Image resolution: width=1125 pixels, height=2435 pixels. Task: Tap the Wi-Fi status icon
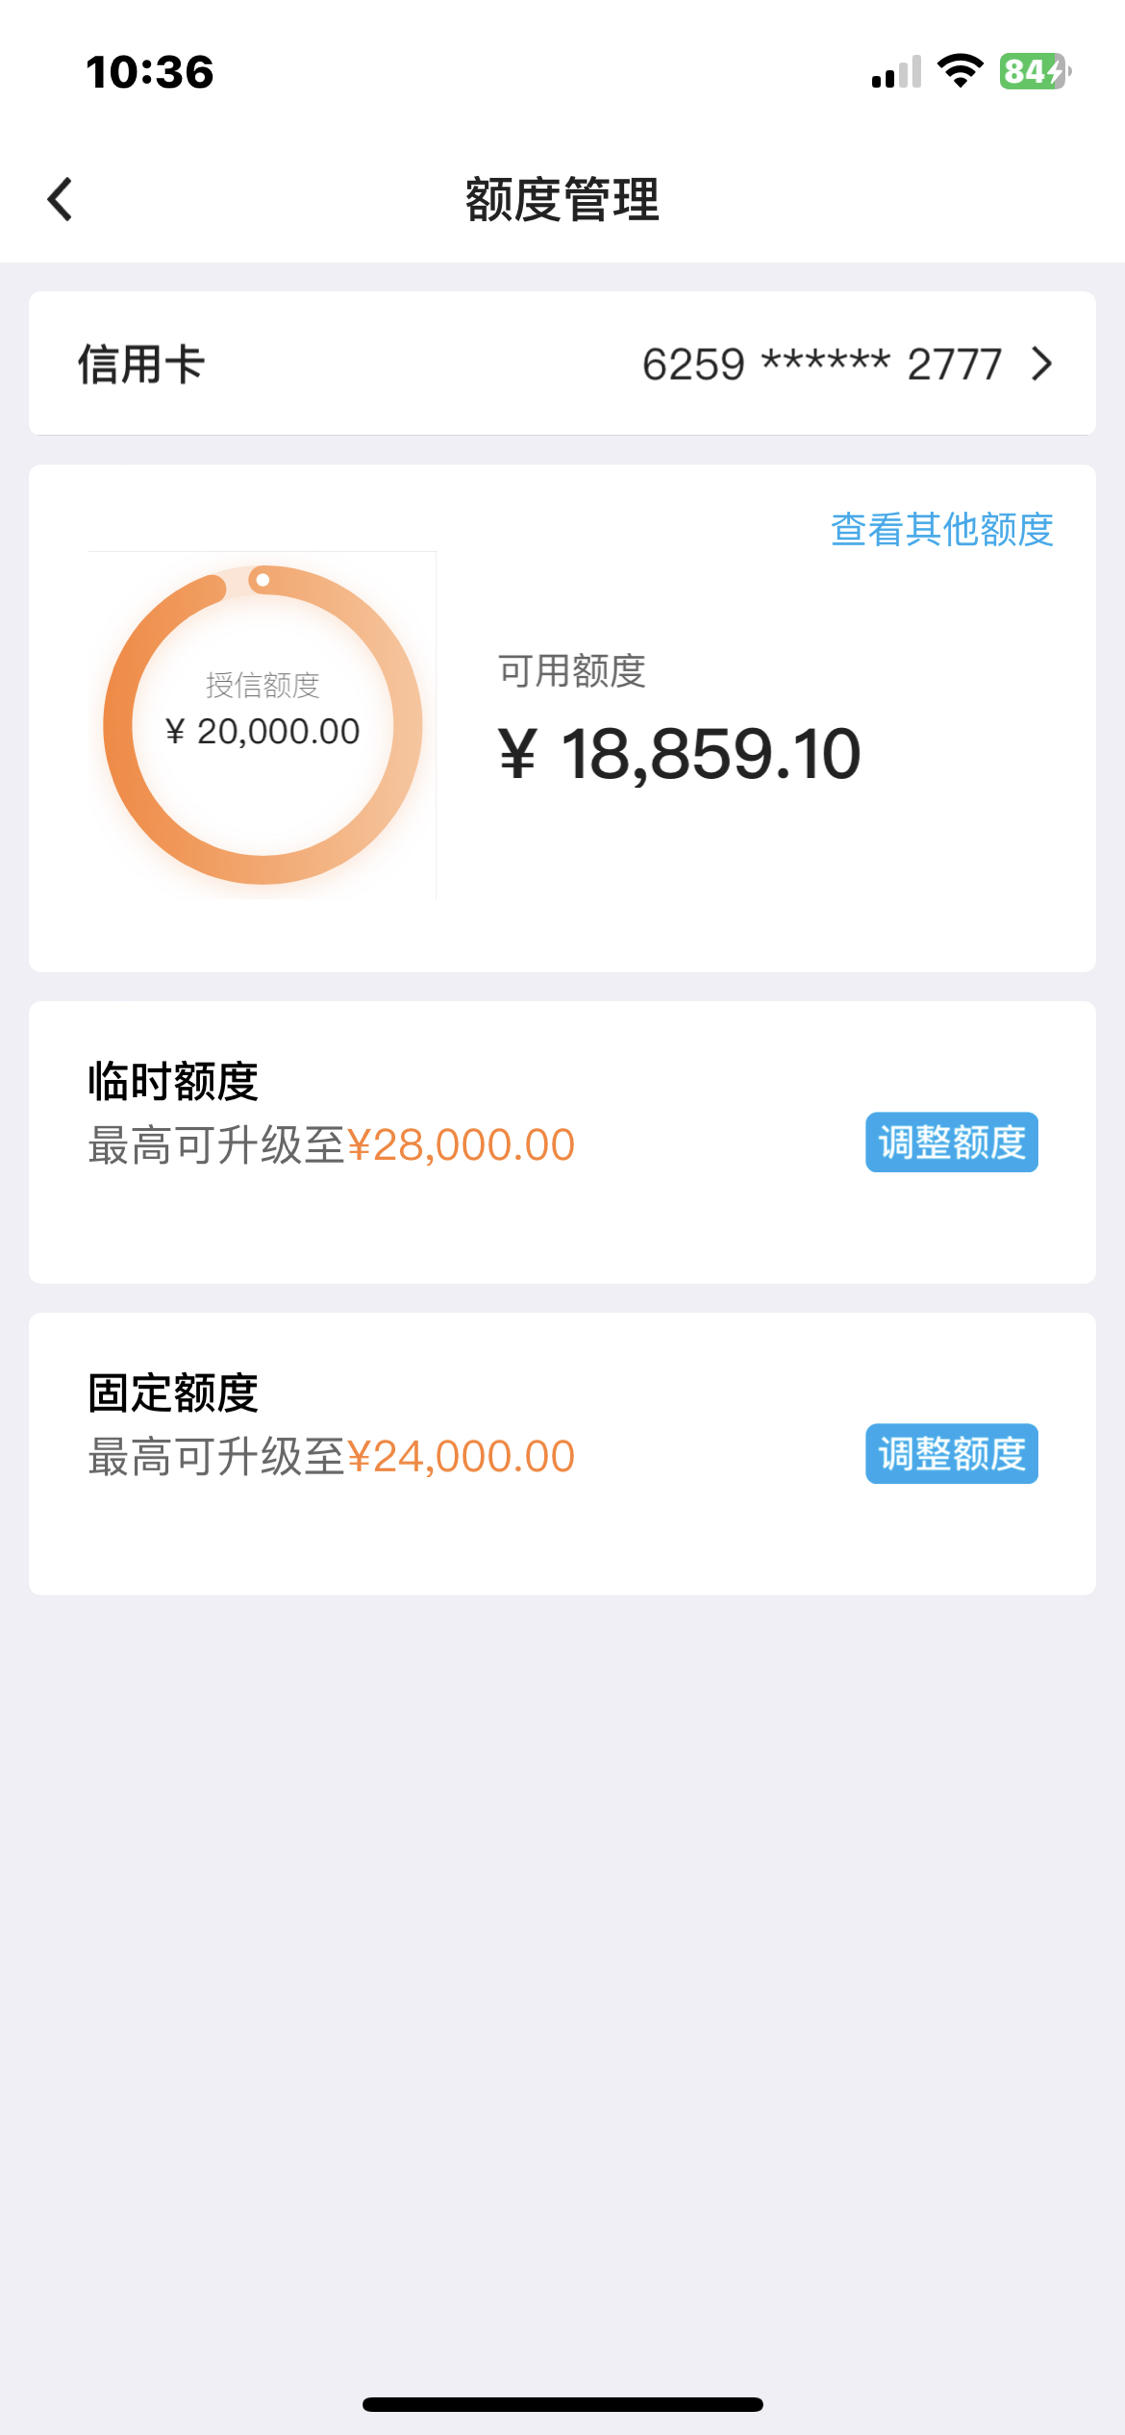960,71
